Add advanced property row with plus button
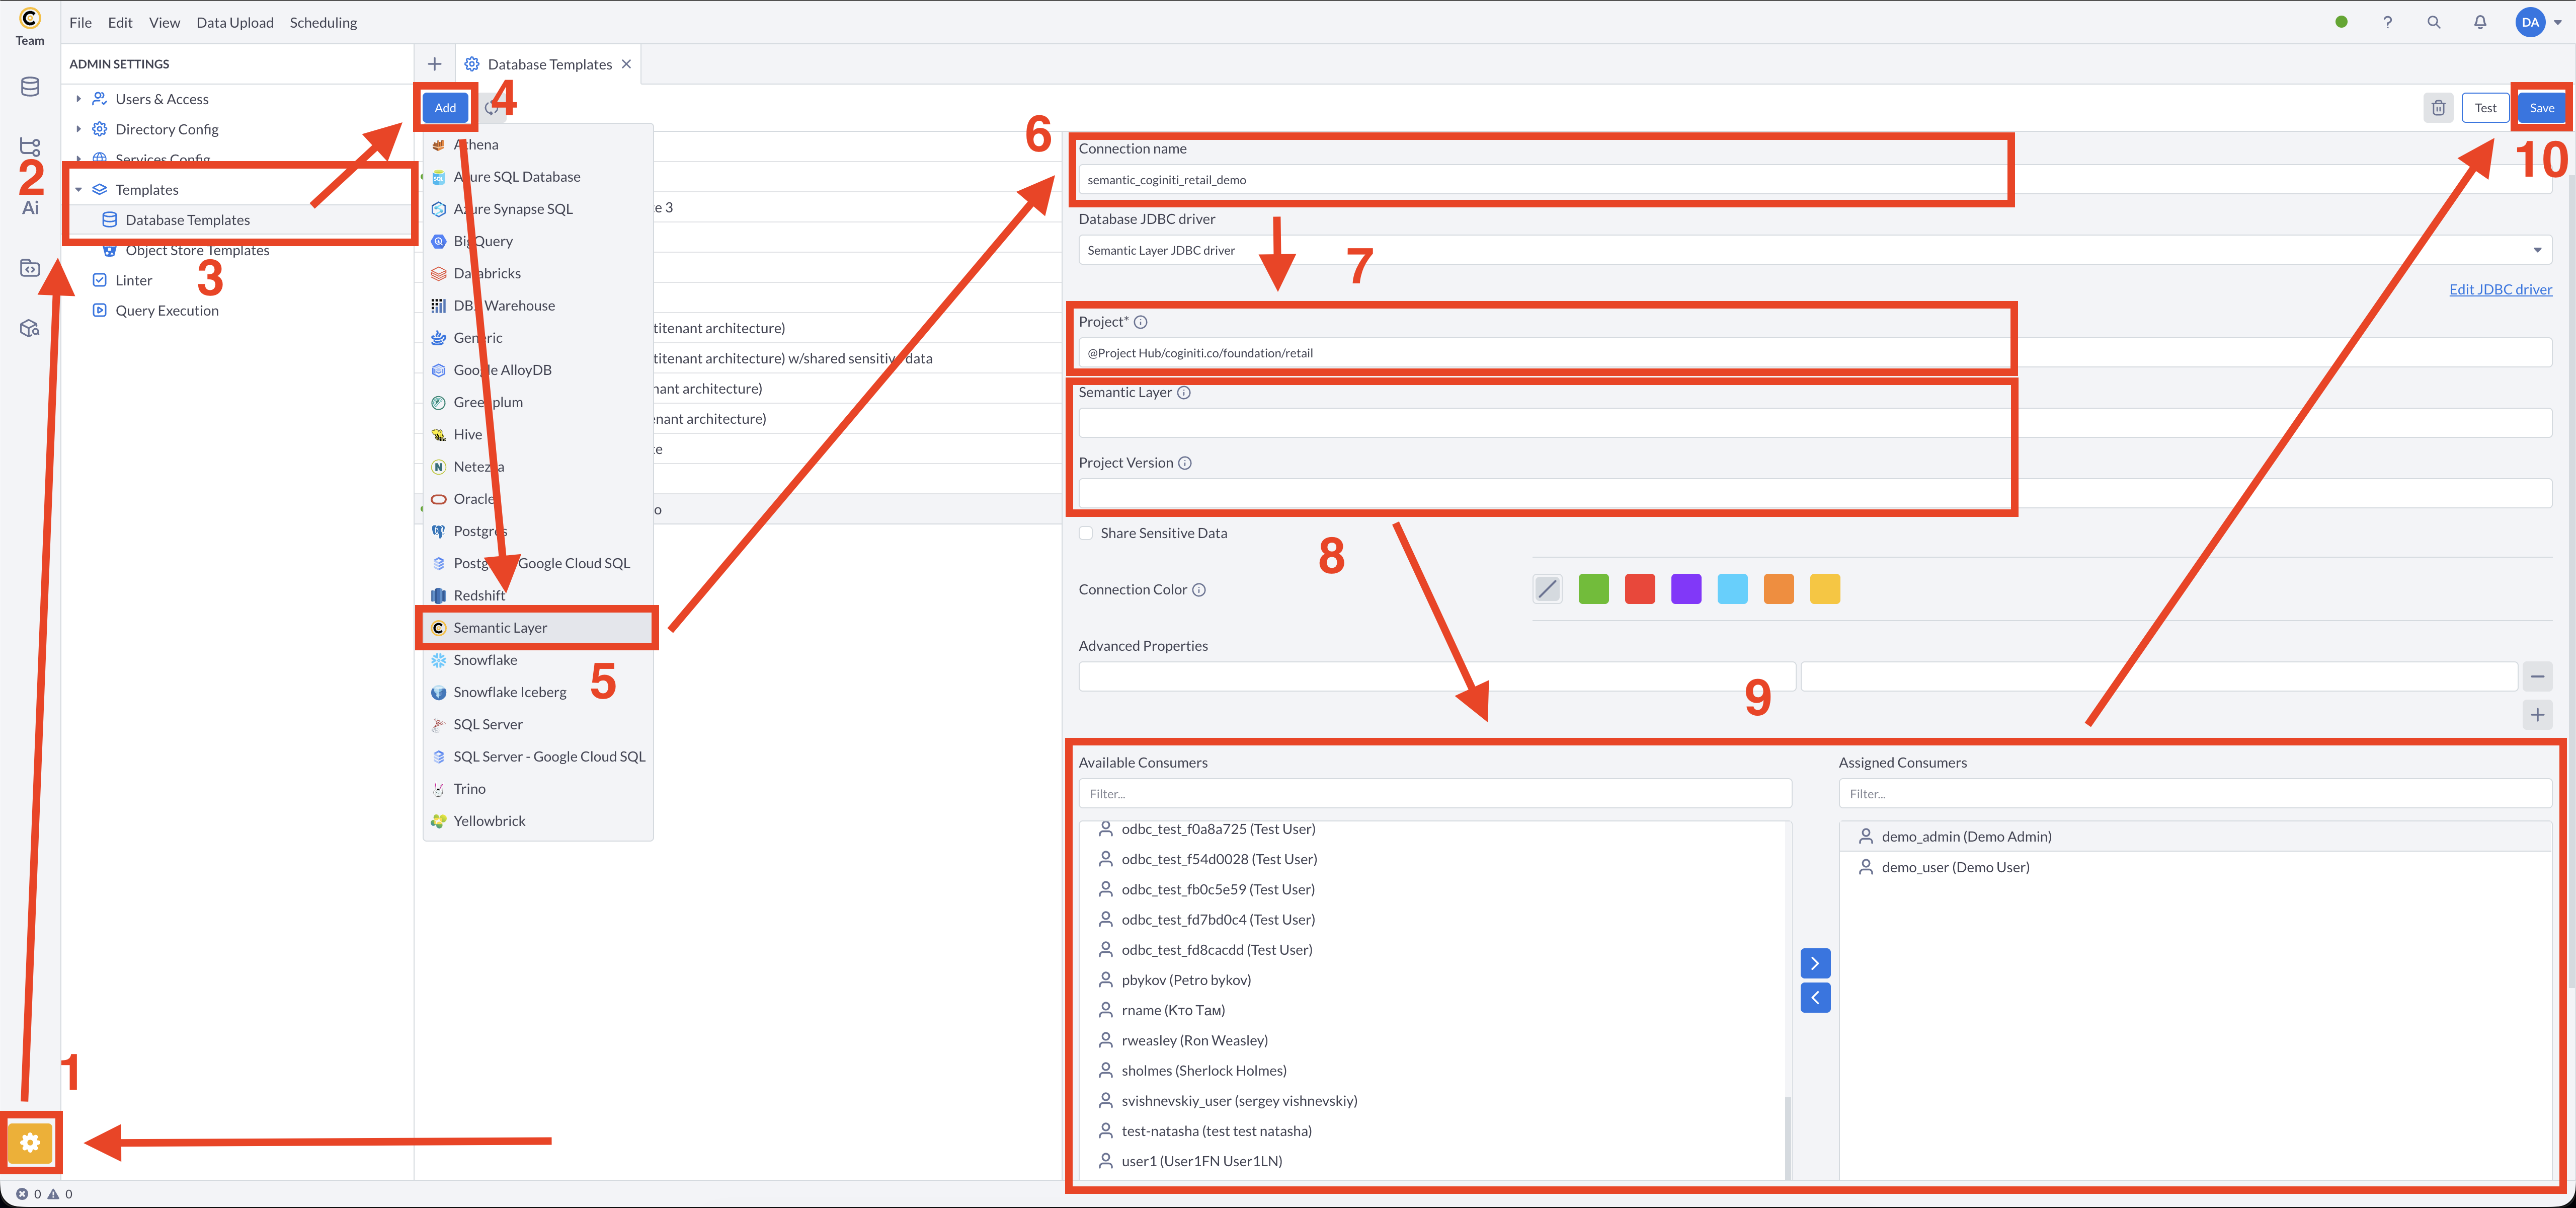The image size is (2576, 1208). pyautogui.click(x=2537, y=715)
